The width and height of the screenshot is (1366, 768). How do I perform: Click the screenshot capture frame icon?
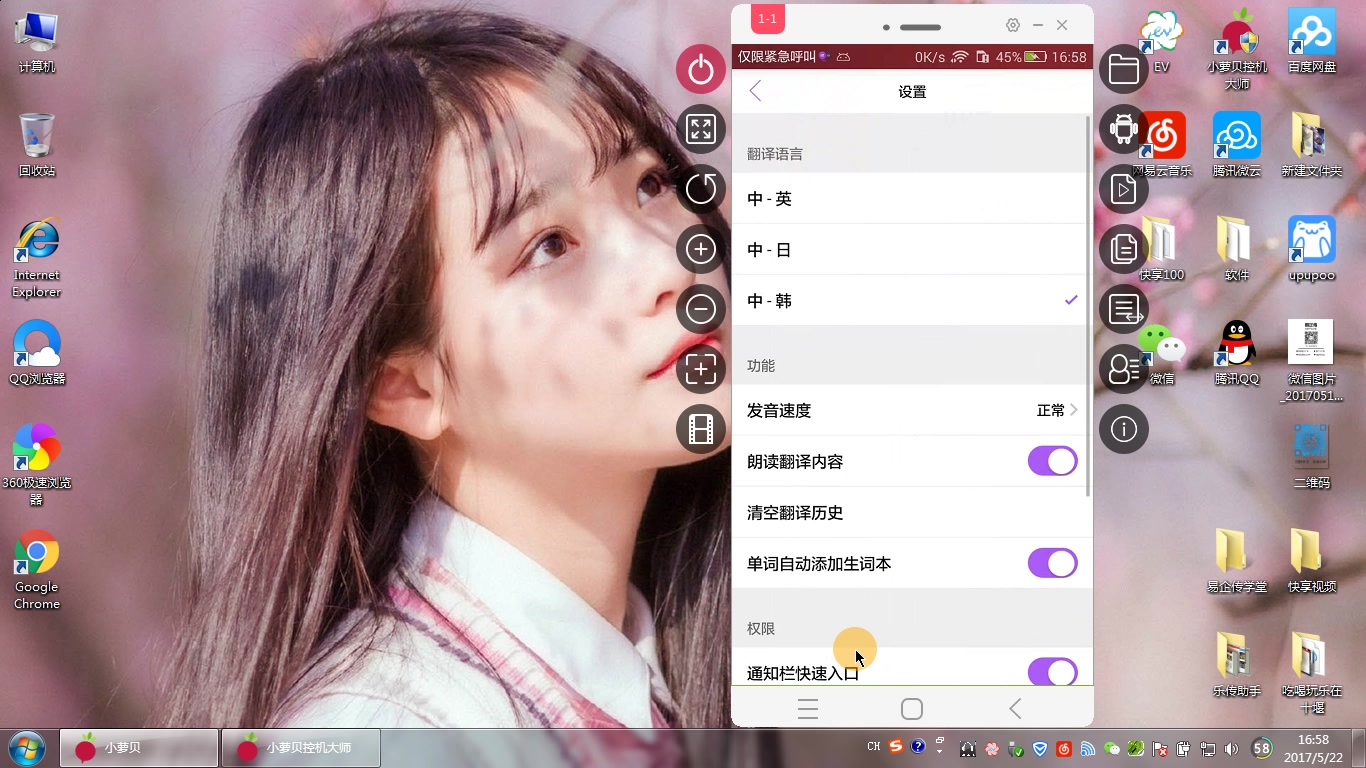pyautogui.click(x=701, y=370)
